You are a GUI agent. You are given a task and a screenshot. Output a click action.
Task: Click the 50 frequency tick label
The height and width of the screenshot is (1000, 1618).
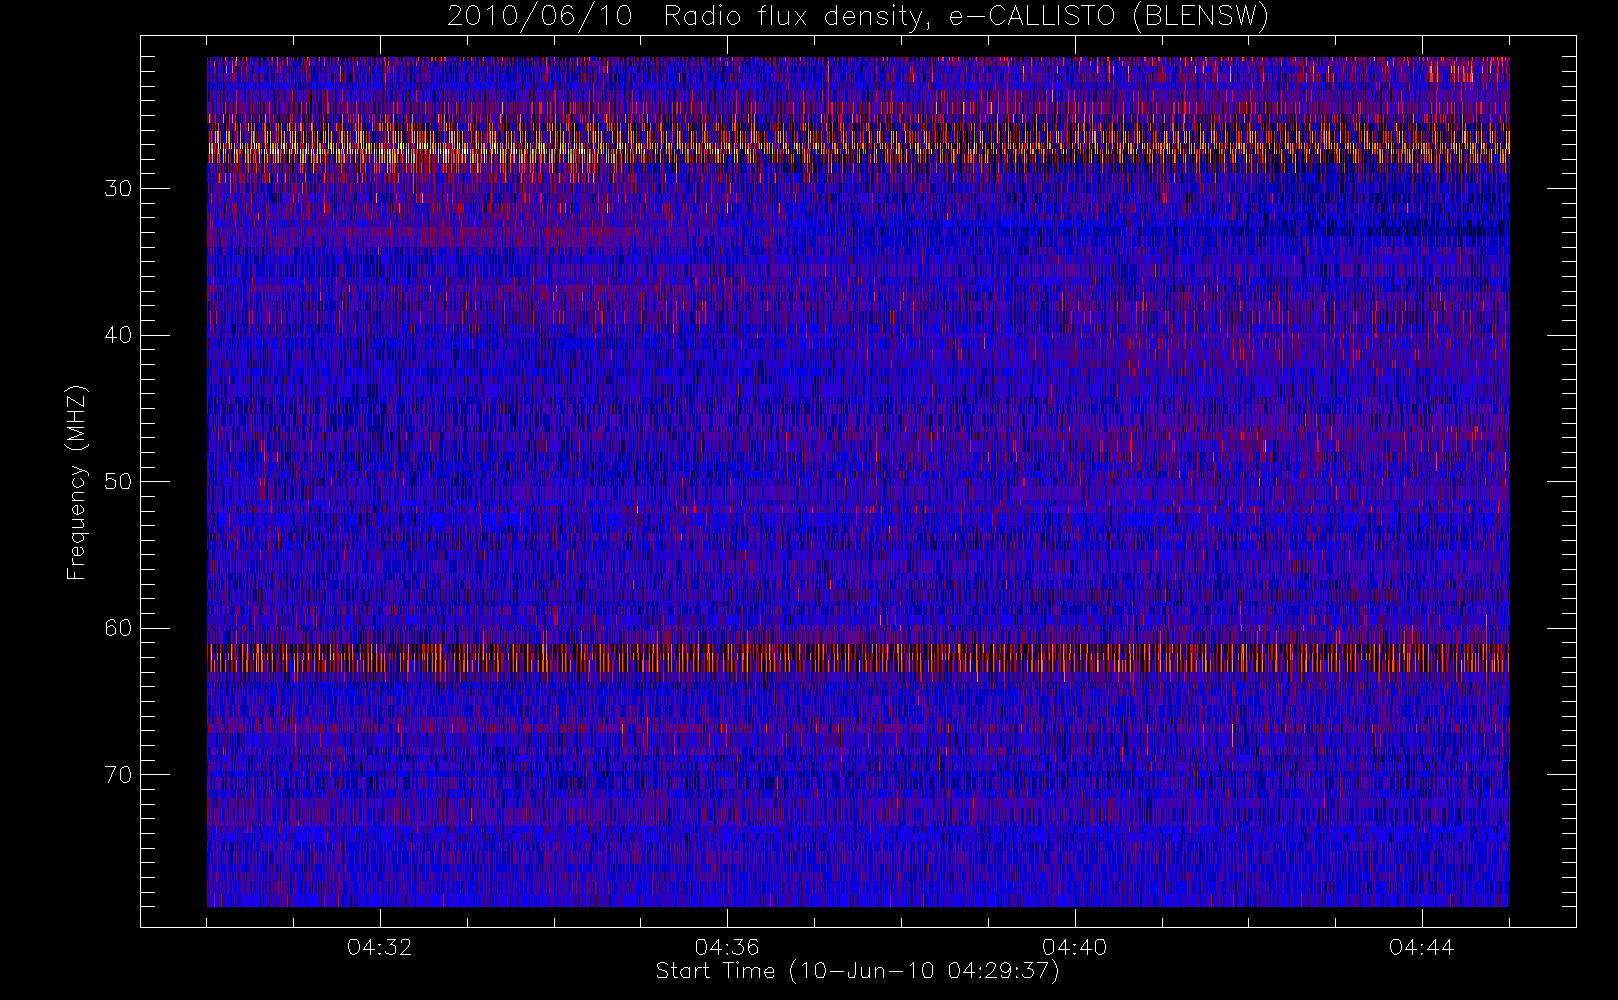tap(118, 482)
